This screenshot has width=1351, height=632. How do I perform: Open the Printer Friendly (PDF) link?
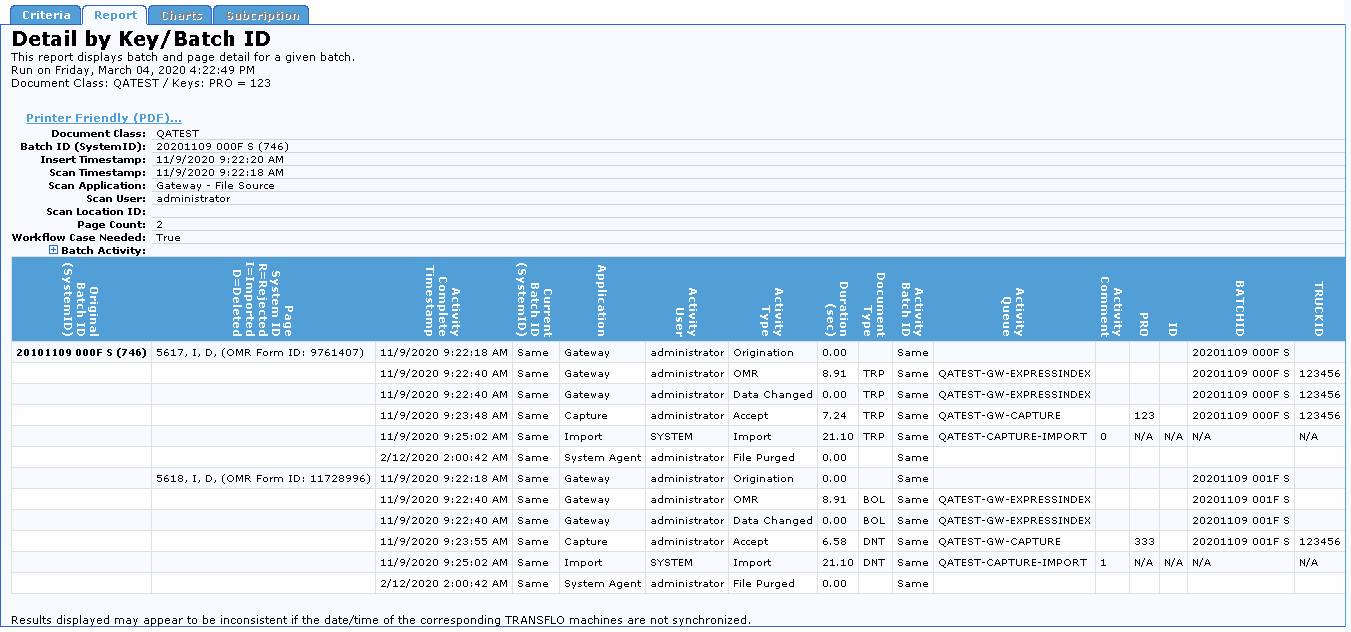(104, 118)
